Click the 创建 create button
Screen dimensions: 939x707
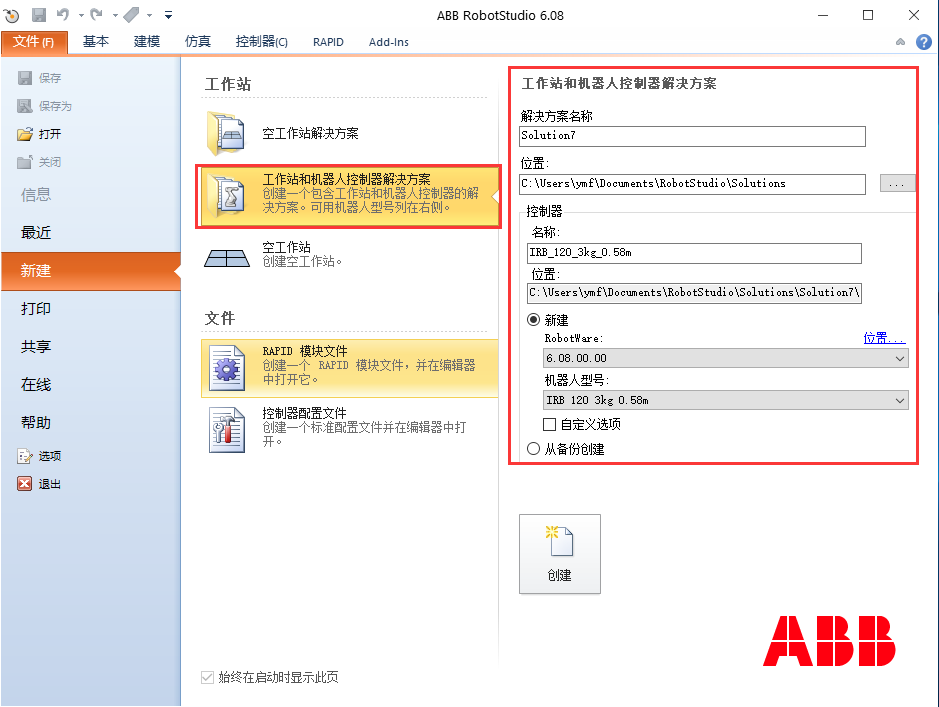pyautogui.click(x=560, y=554)
